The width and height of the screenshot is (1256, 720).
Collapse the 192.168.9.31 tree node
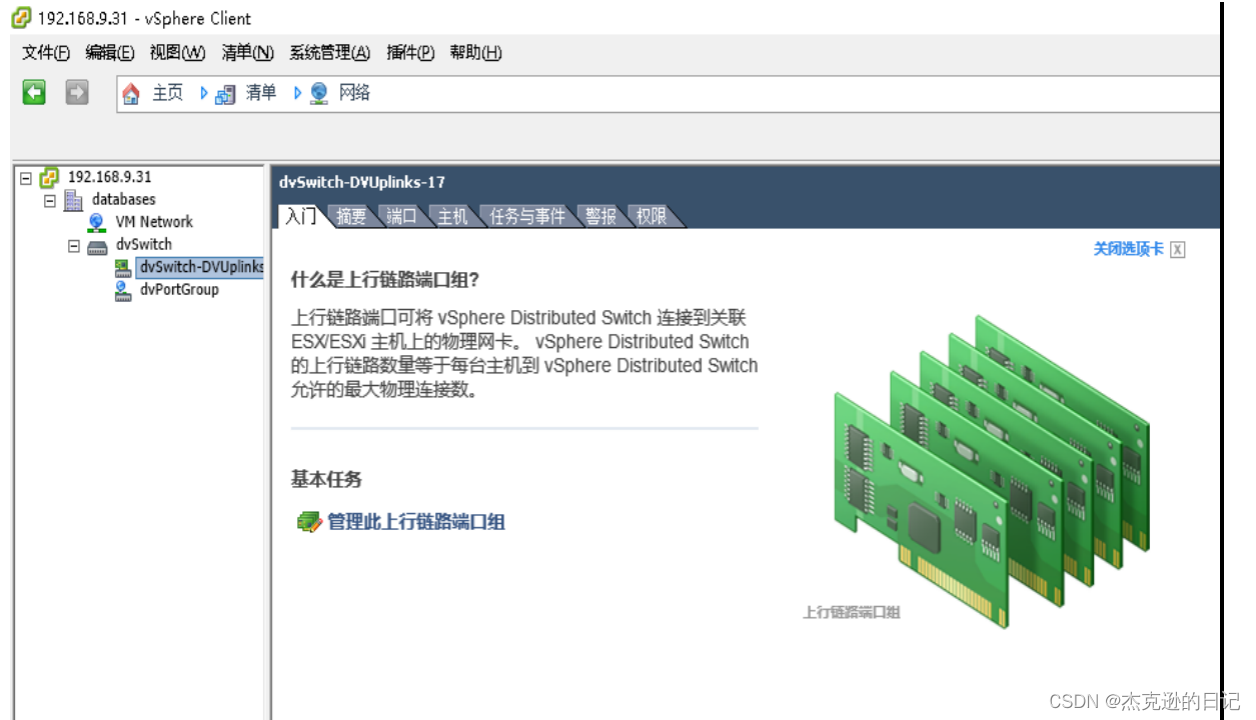(x=26, y=178)
